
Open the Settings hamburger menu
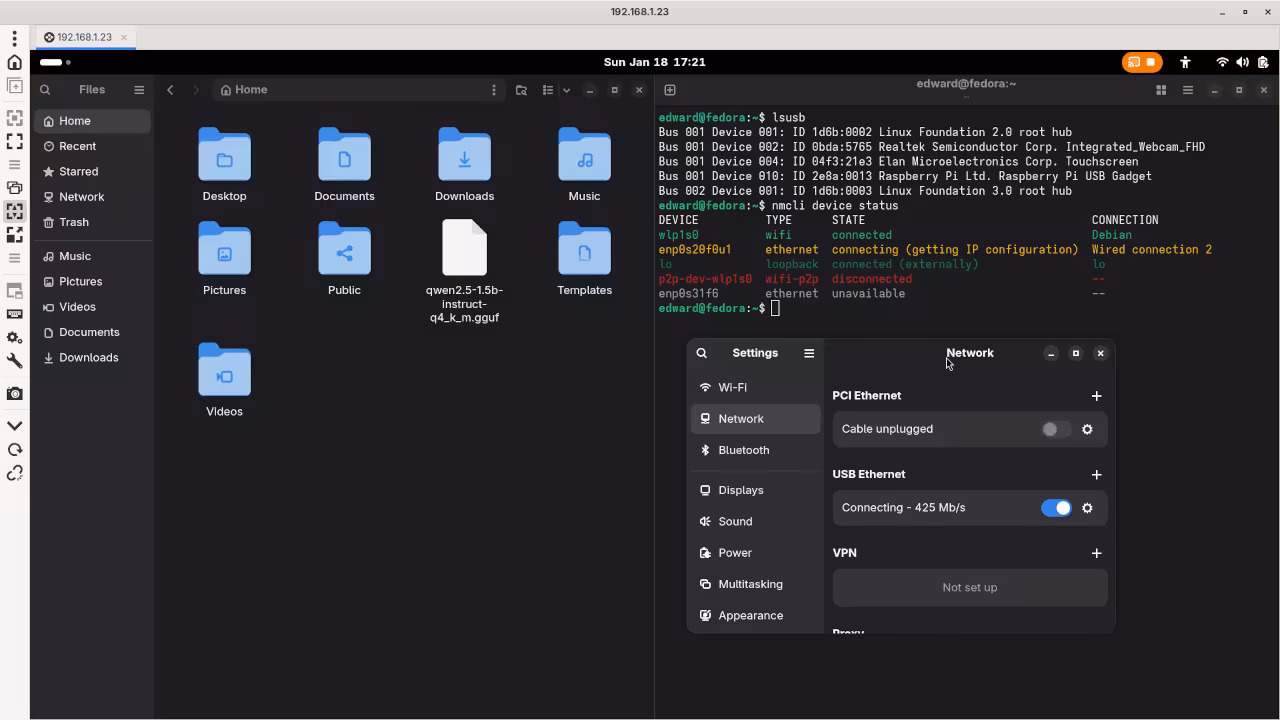[809, 353]
